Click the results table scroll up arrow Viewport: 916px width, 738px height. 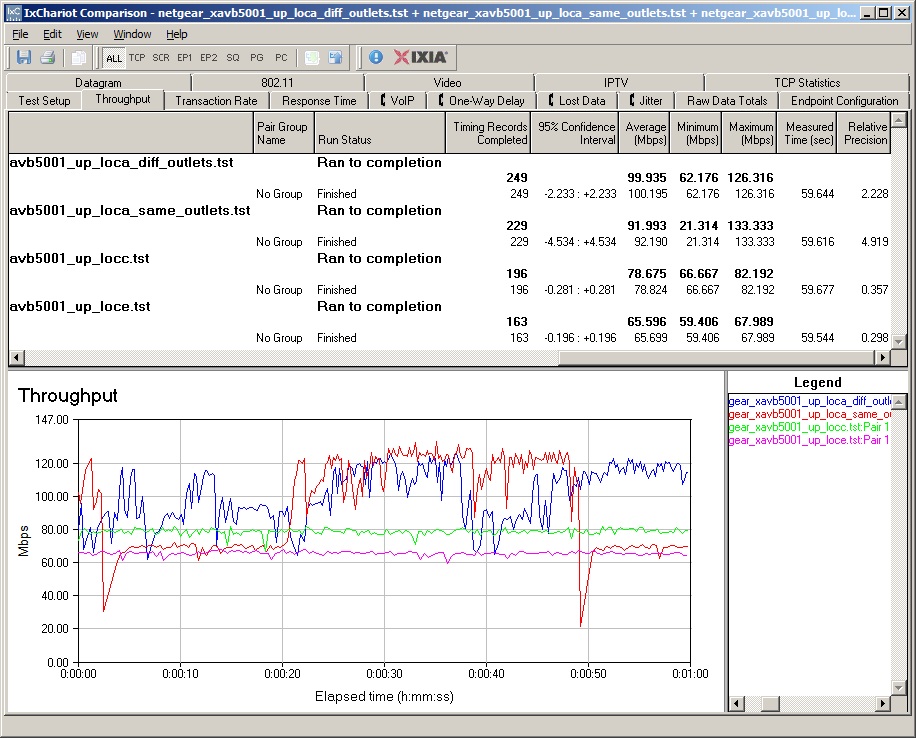pos(899,120)
